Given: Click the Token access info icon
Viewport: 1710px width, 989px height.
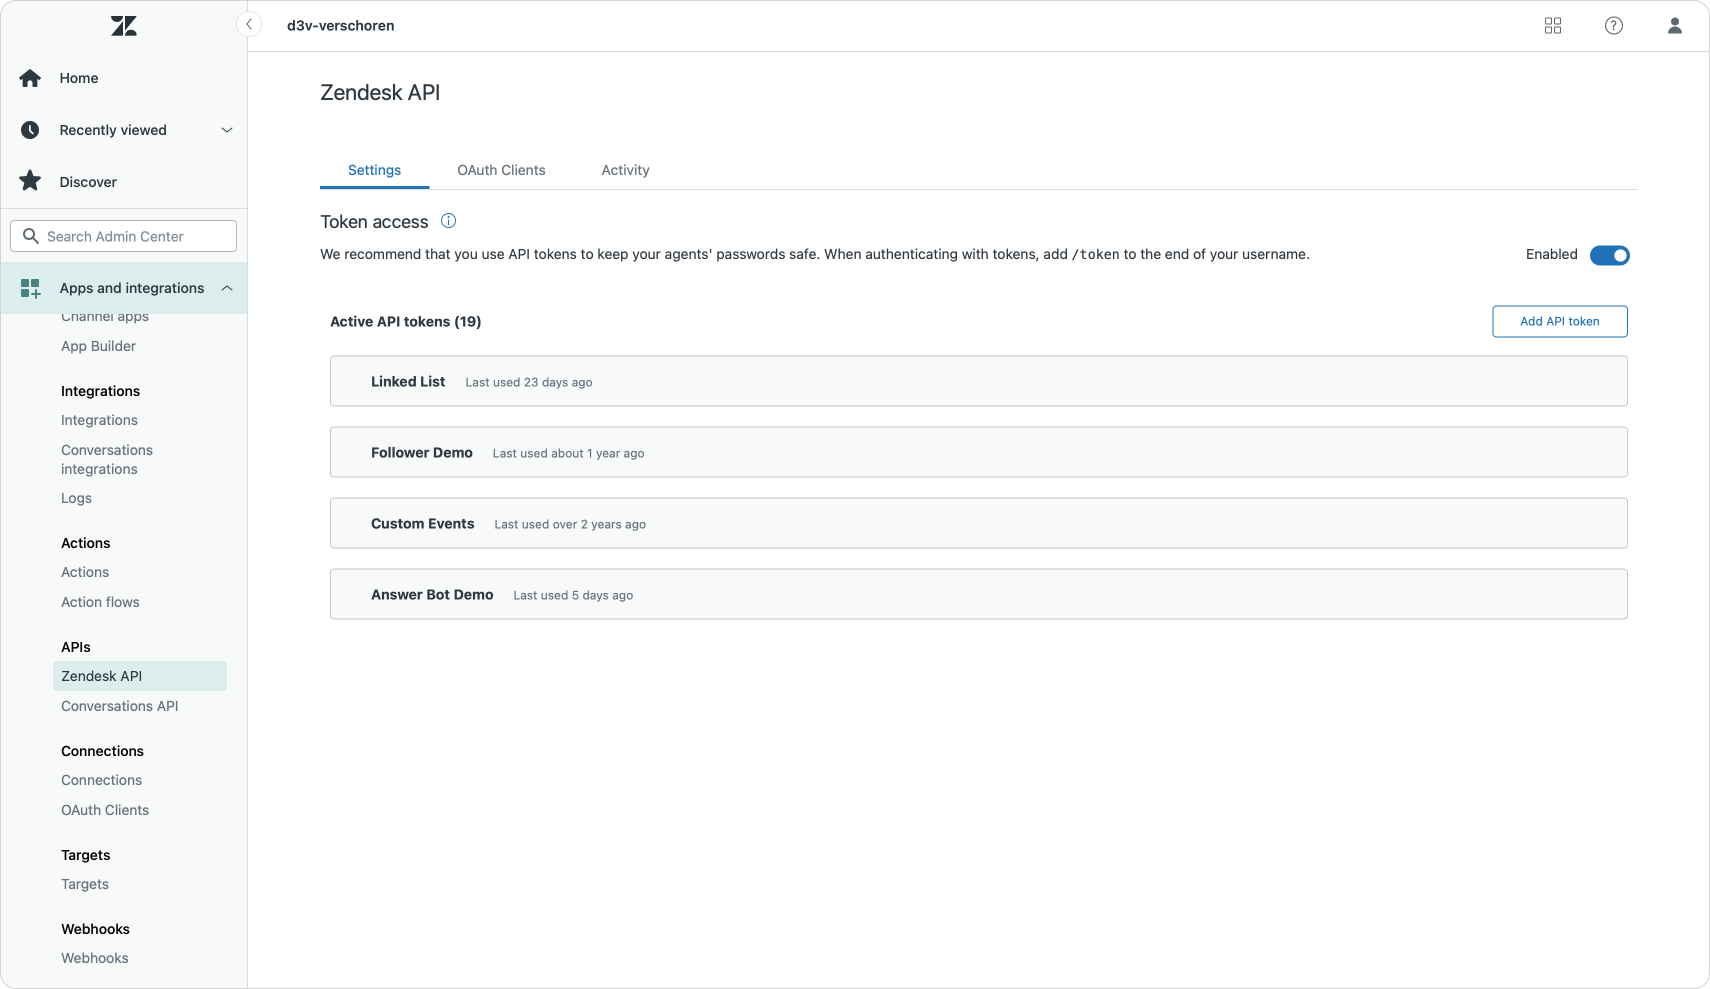Looking at the screenshot, I should coord(449,221).
